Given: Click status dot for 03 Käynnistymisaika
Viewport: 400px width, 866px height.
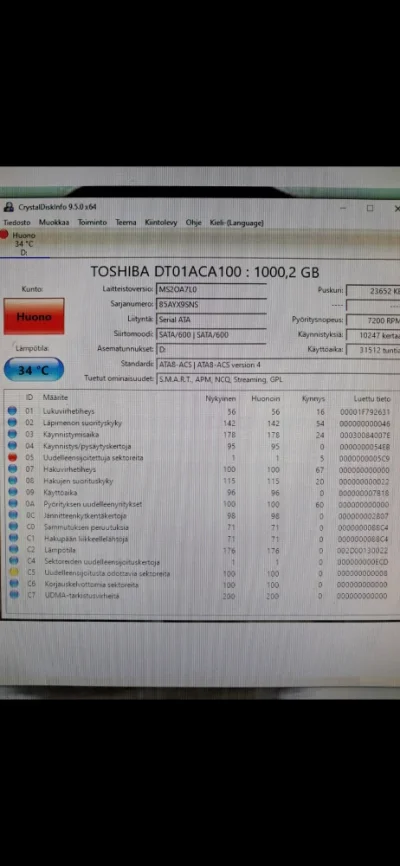Looking at the screenshot, I should pos(13,435).
